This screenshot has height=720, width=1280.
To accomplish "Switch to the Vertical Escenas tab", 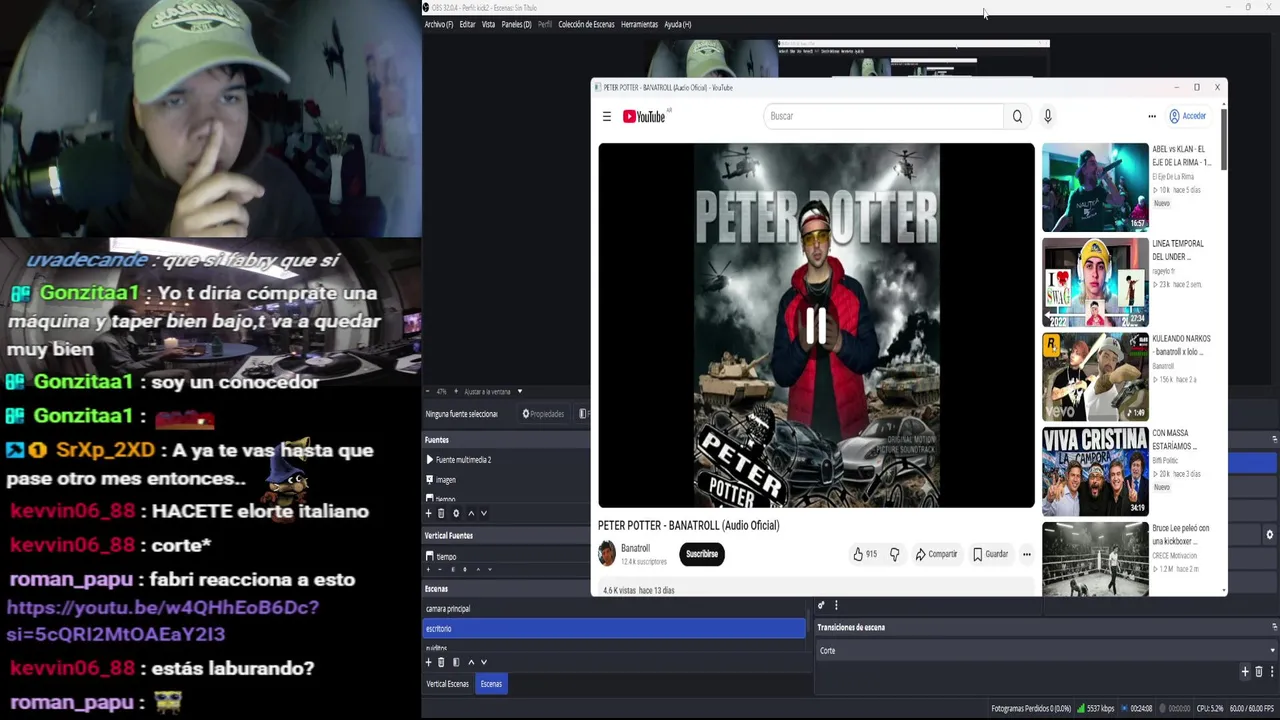I will tap(447, 684).
